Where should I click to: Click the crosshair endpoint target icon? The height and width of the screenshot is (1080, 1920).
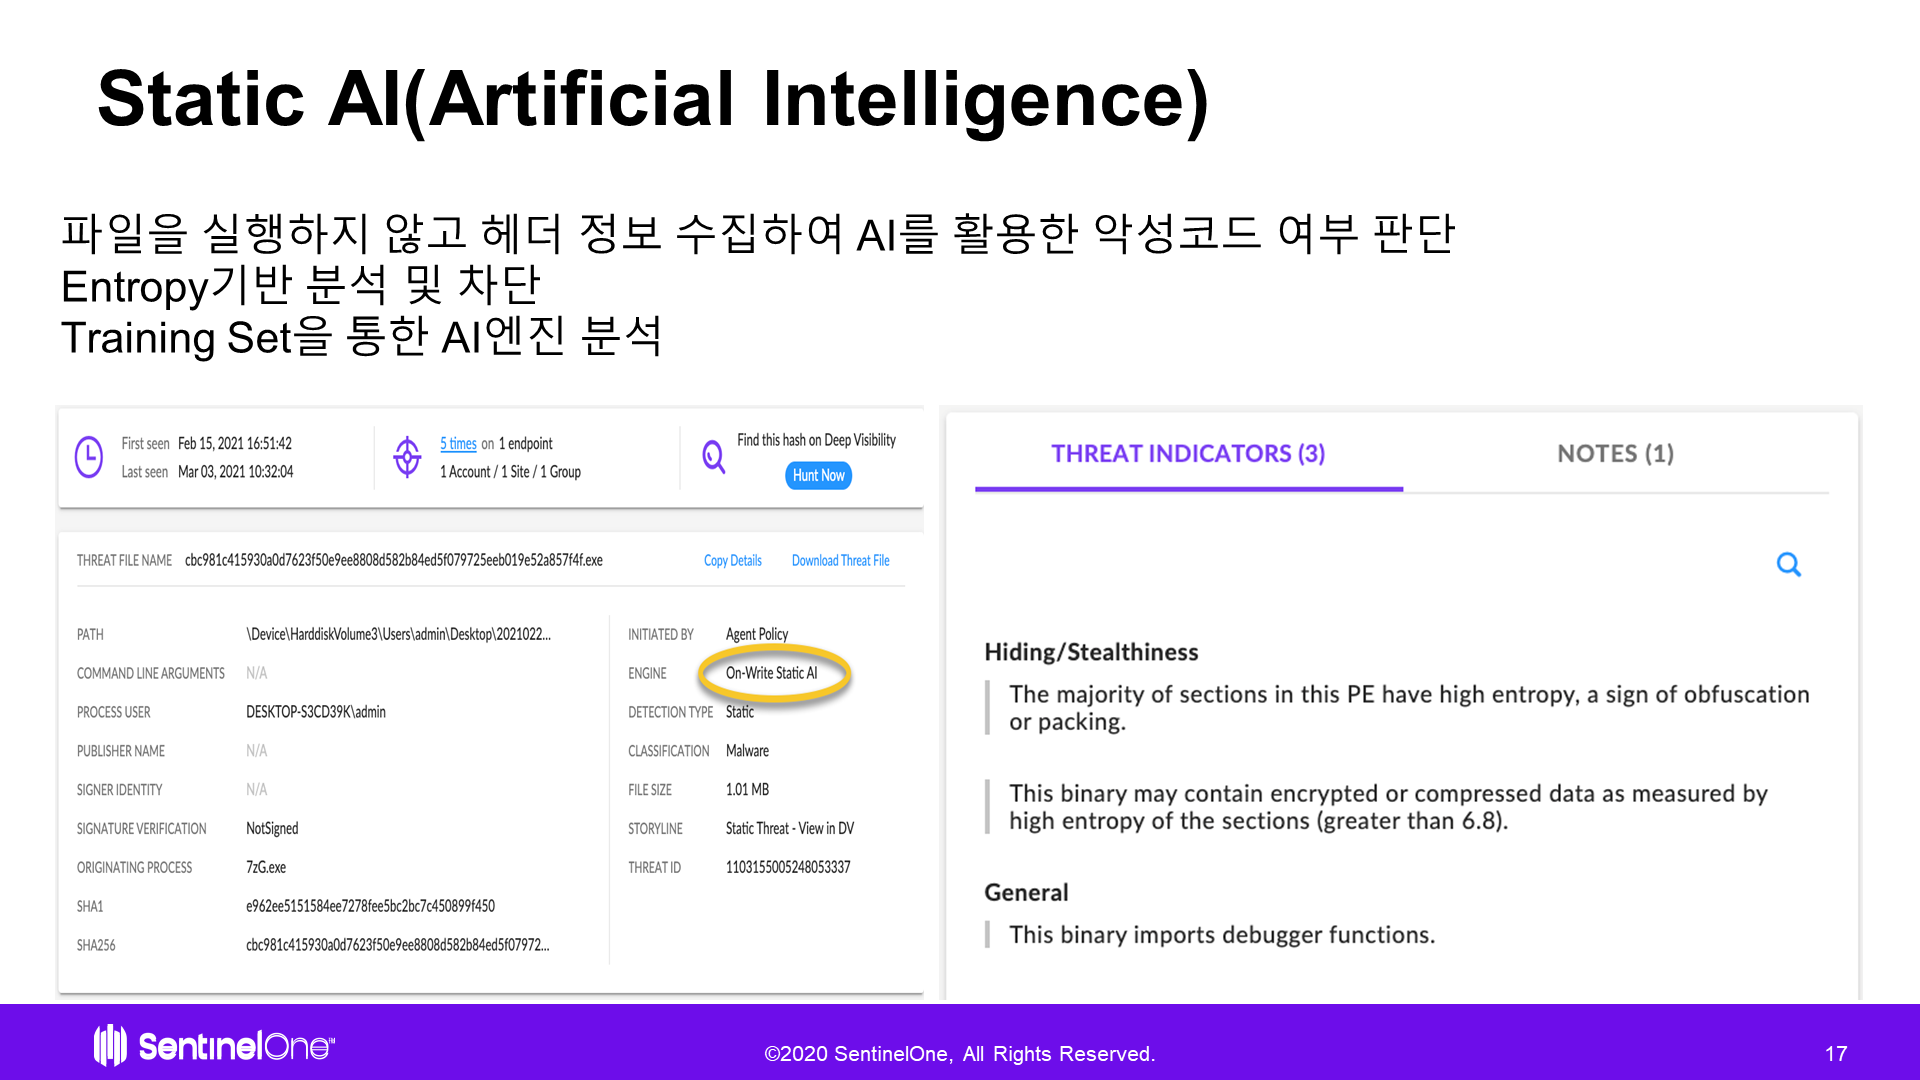[407, 457]
